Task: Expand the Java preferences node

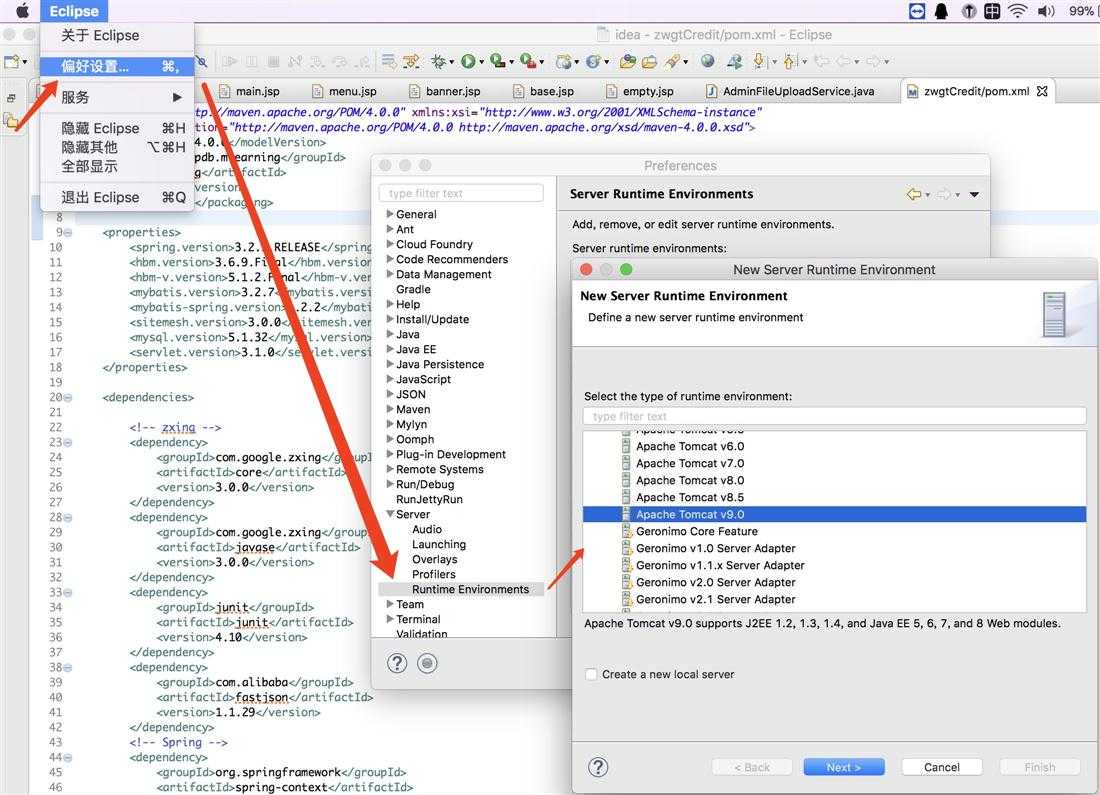Action: point(390,334)
